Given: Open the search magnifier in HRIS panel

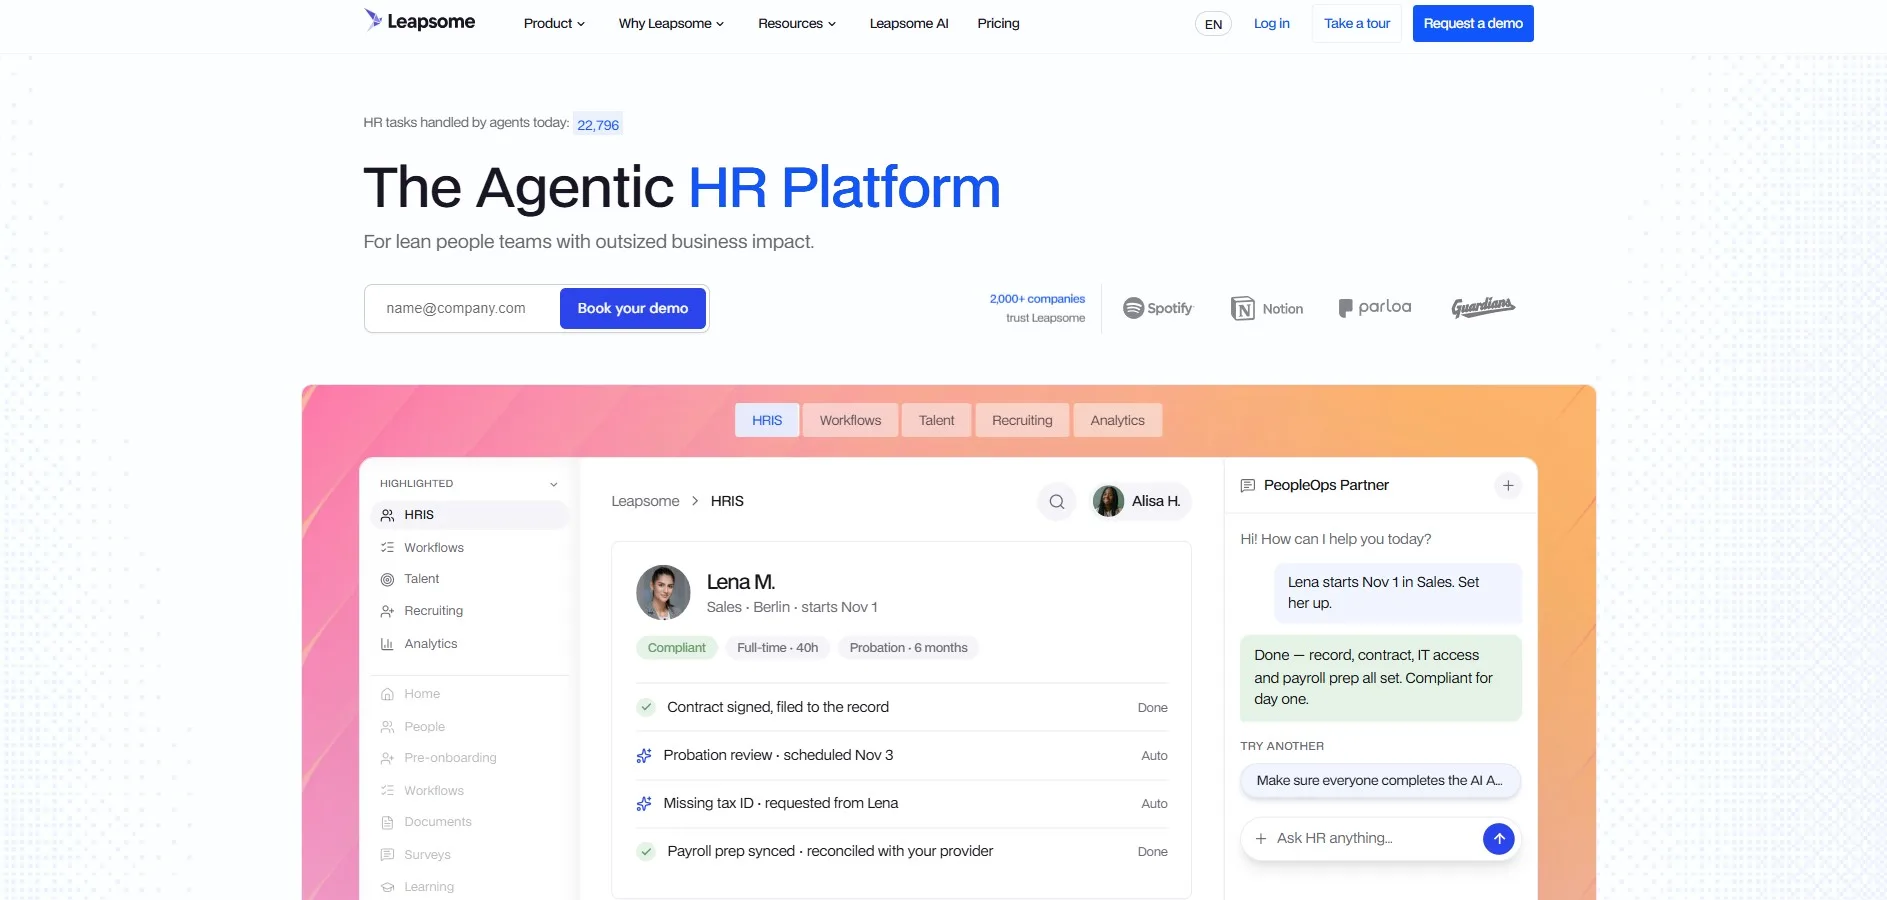Looking at the screenshot, I should (1056, 502).
